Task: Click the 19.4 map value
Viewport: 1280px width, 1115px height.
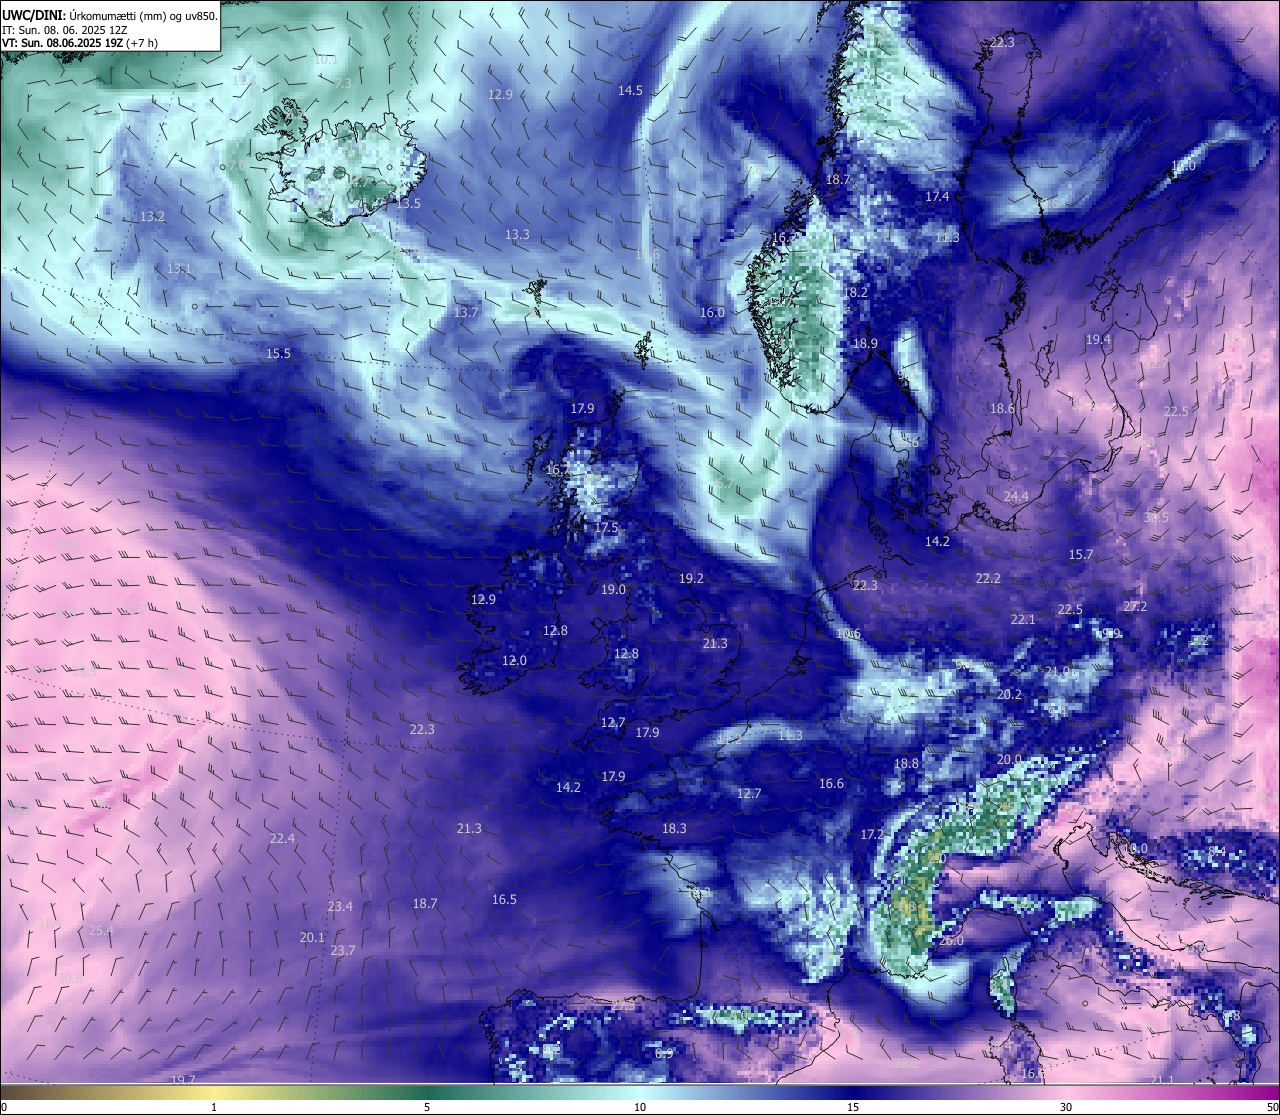Action: (1098, 339)
